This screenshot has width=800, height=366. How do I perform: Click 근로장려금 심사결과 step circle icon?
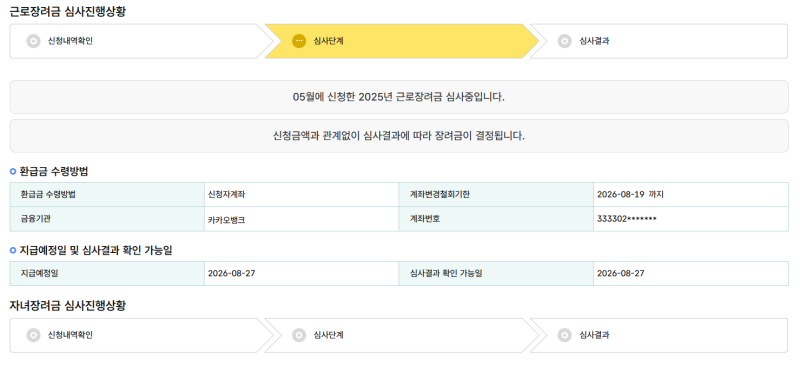tap(564, 41)
